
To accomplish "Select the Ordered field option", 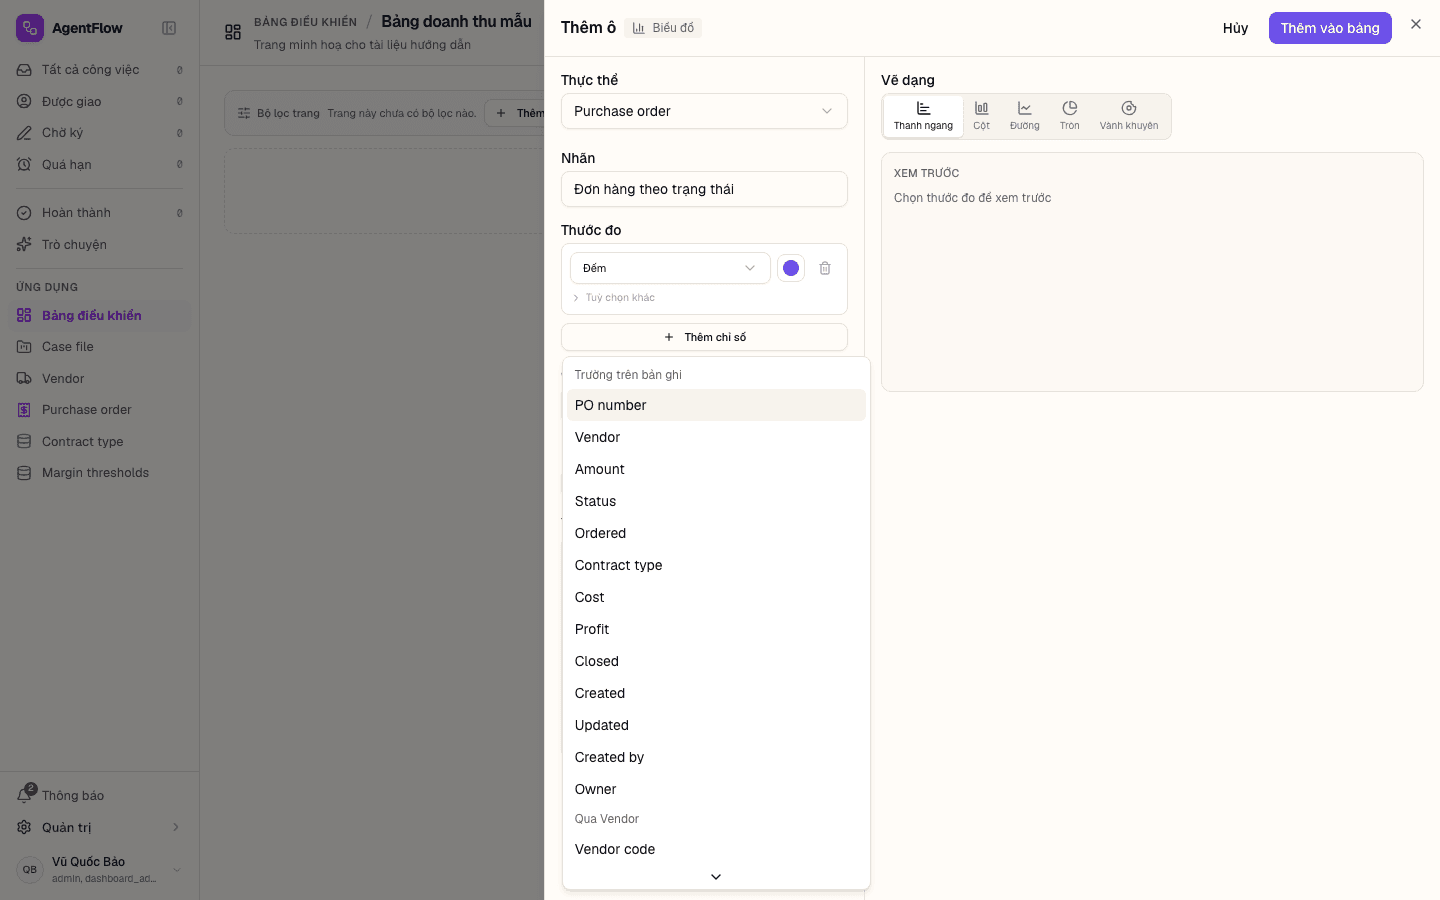I will click(x=716, y=533).
